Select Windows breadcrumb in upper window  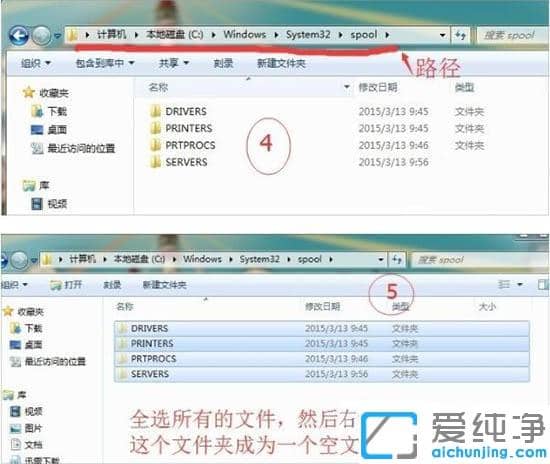point(244,34)
